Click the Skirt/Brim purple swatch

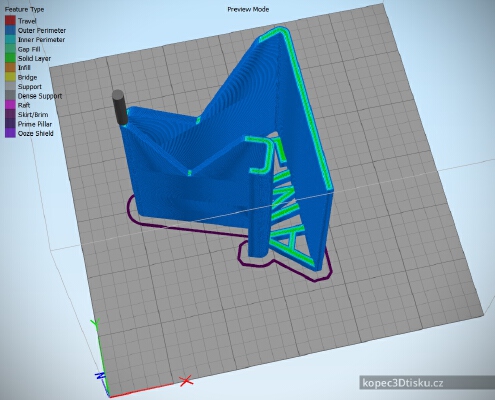pyautogui.click(x=10, y=114)
